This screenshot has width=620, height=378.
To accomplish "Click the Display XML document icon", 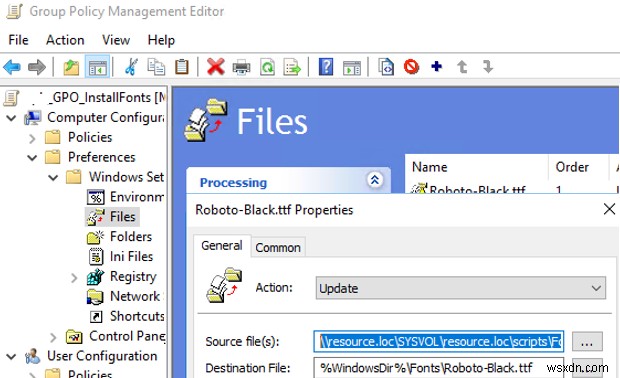I will point(386,67).
